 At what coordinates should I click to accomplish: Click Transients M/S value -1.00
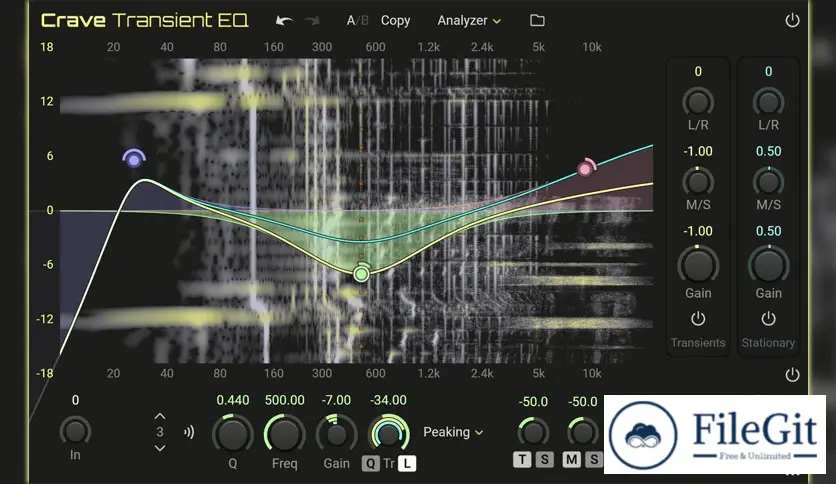698,151
